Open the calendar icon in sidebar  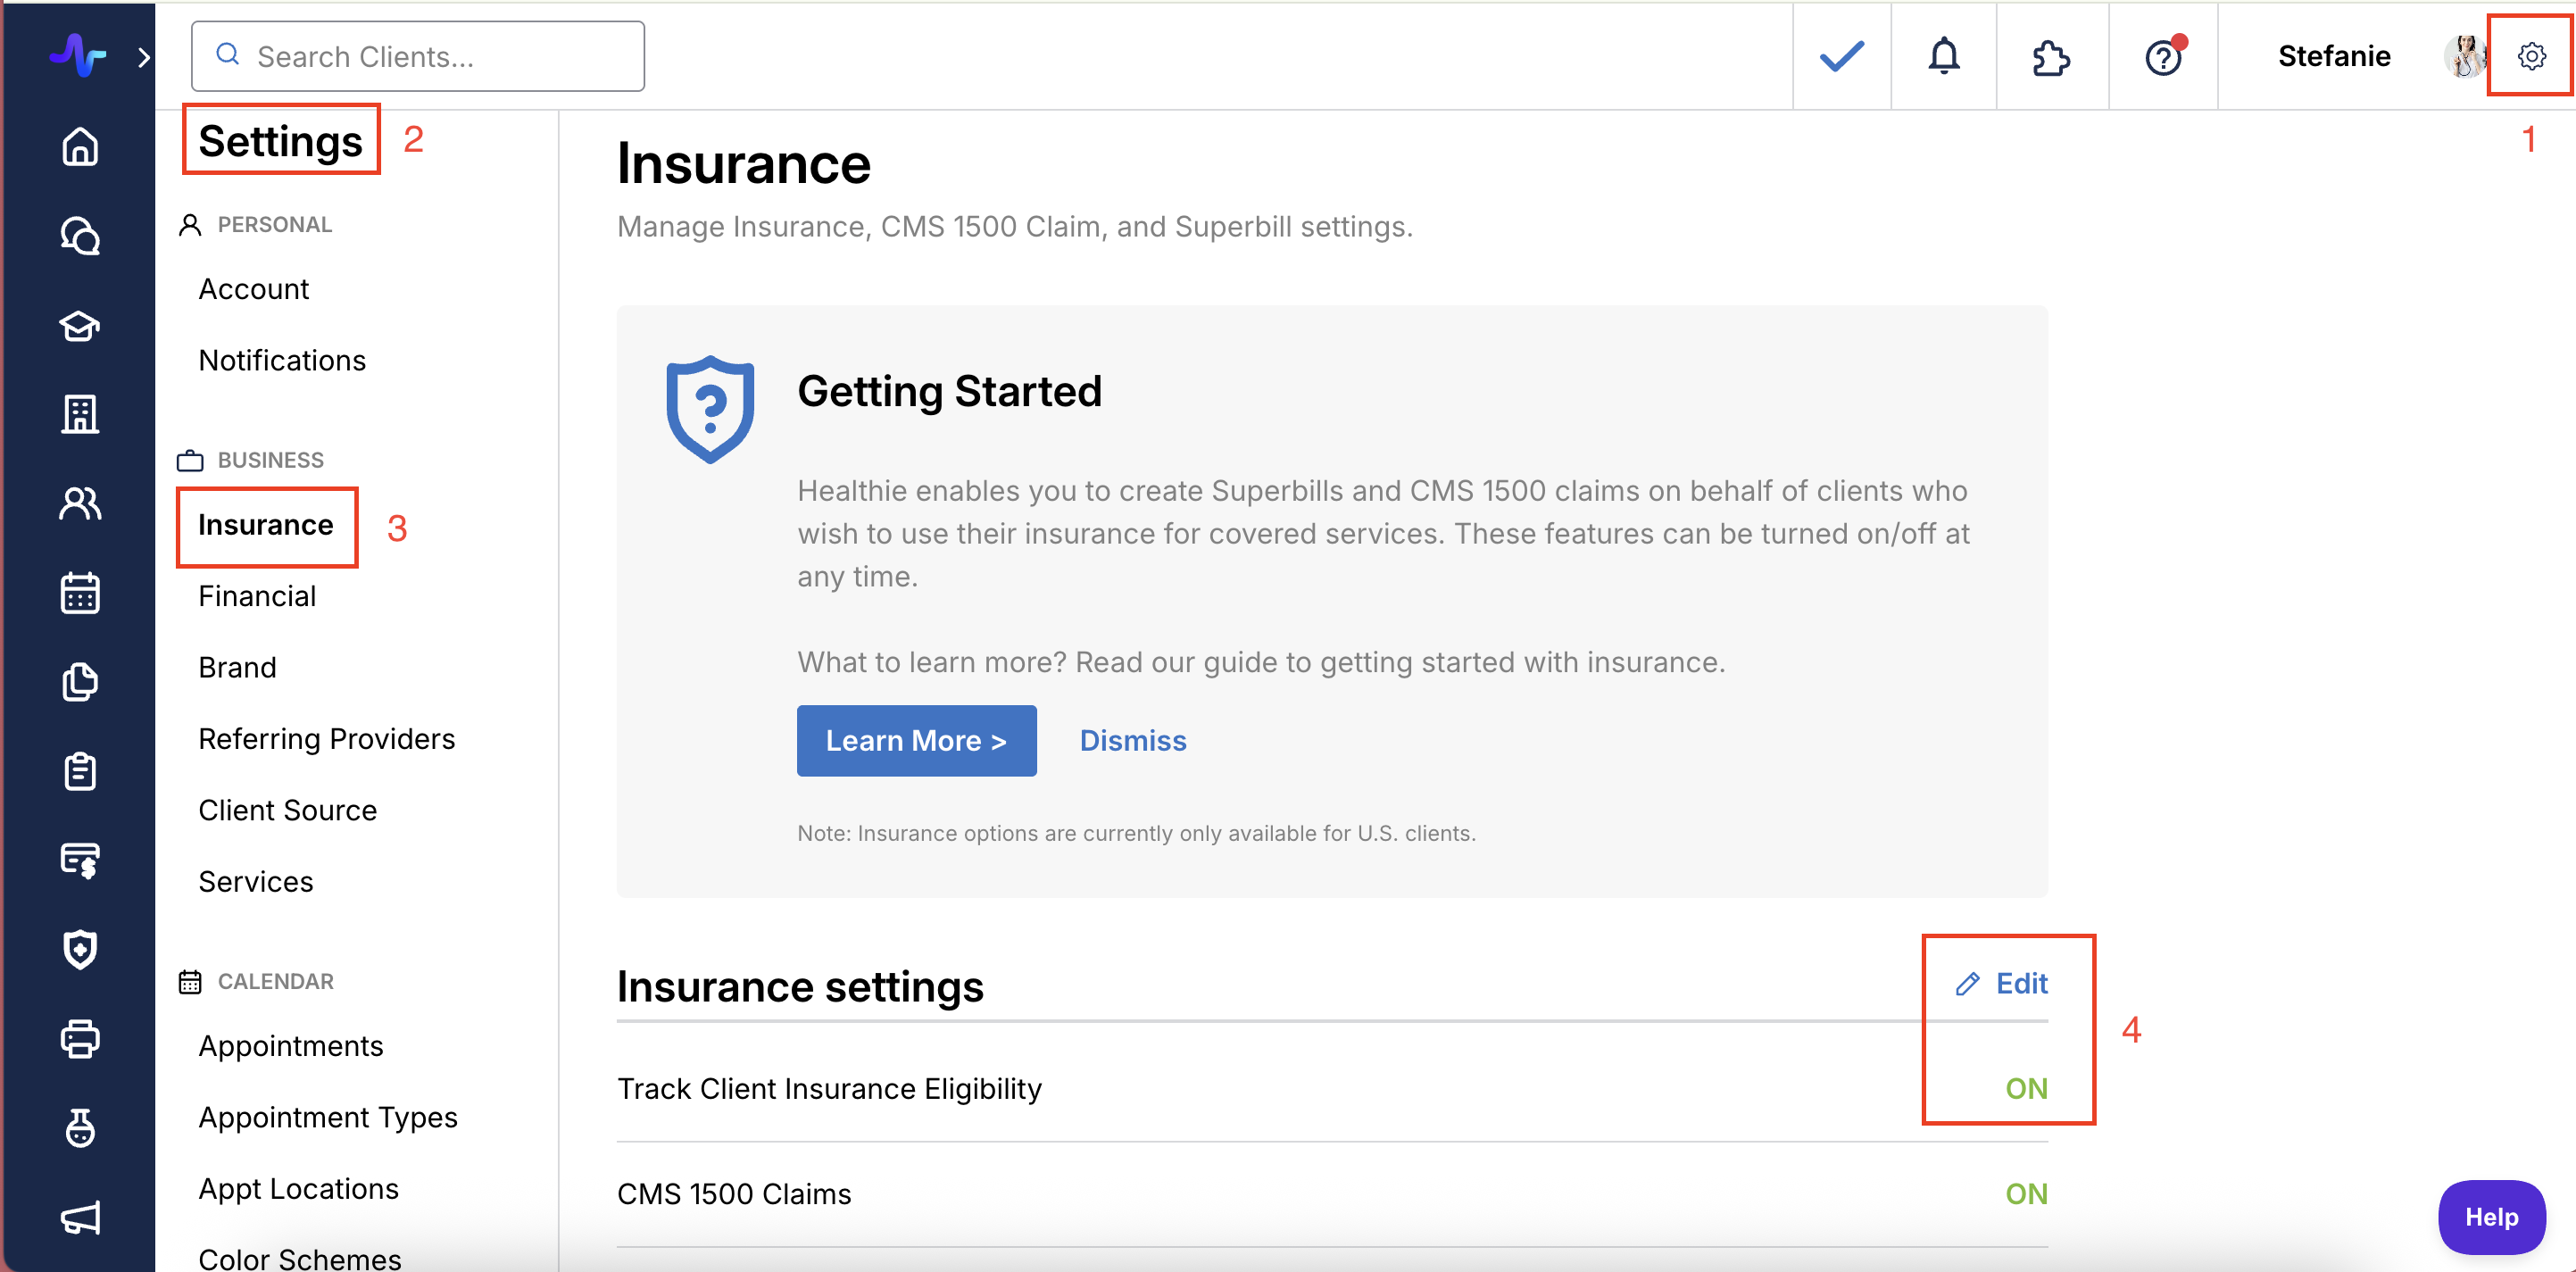click(80, 593)
